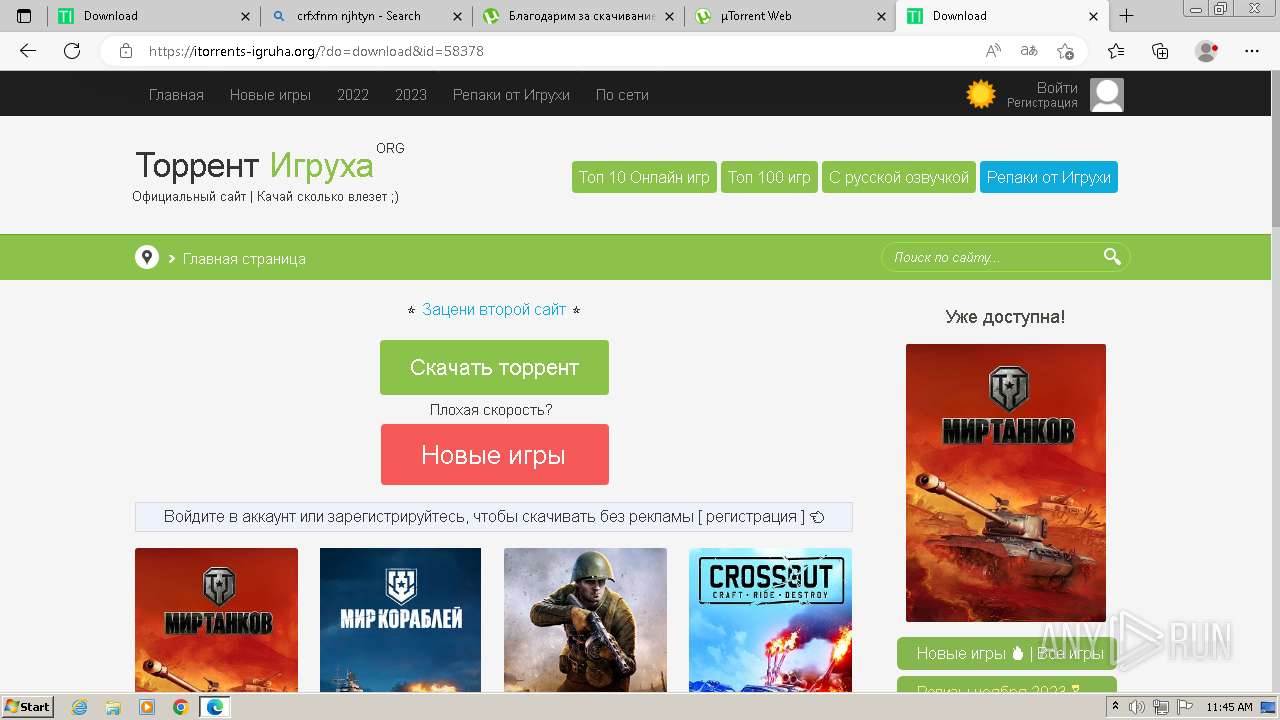Open Edge Settings and more menu

[1252, 51]
